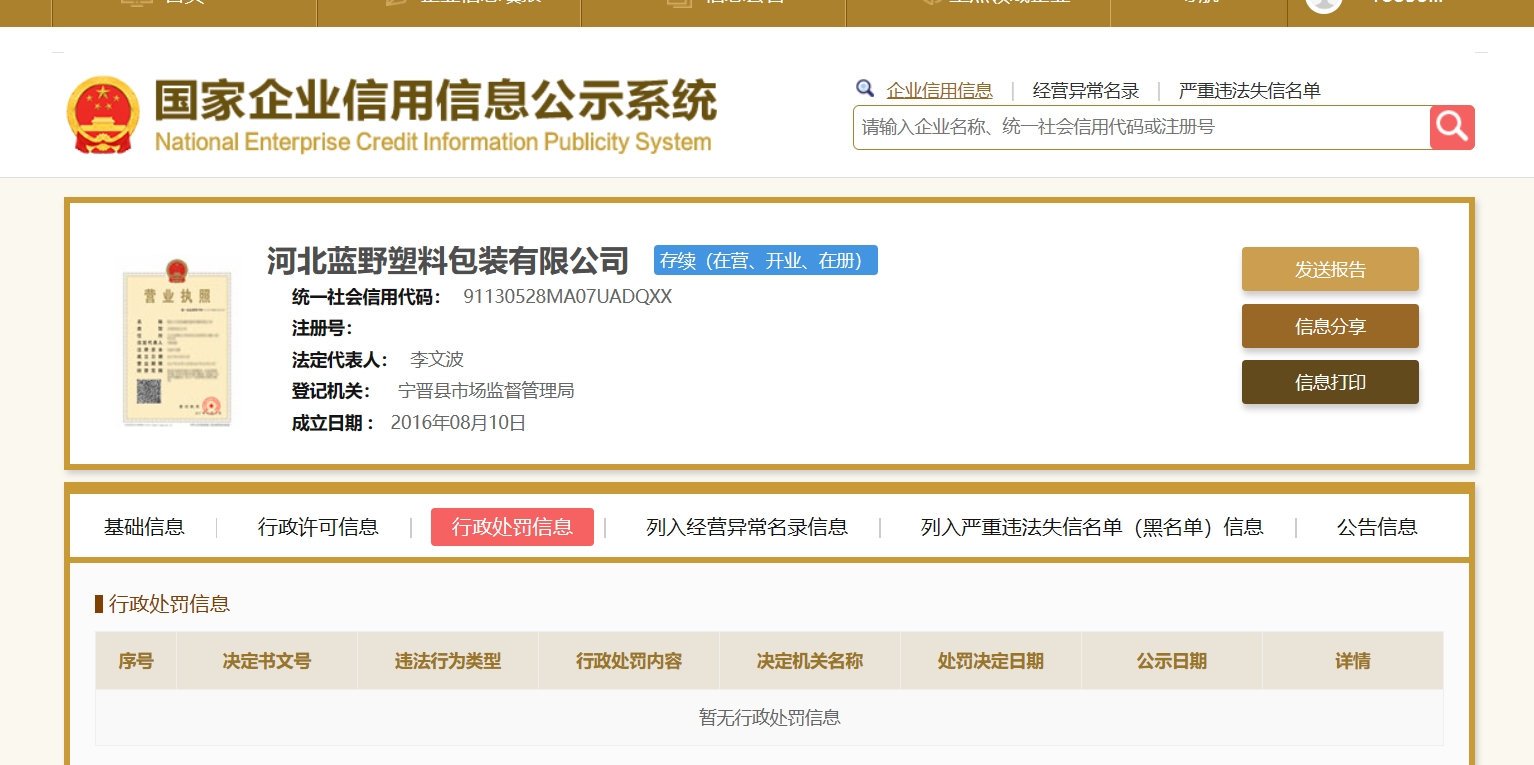Viewport: 1534px width, 765px height.
Task: Click the 处罚决定日期 column header
Action: 991,661
